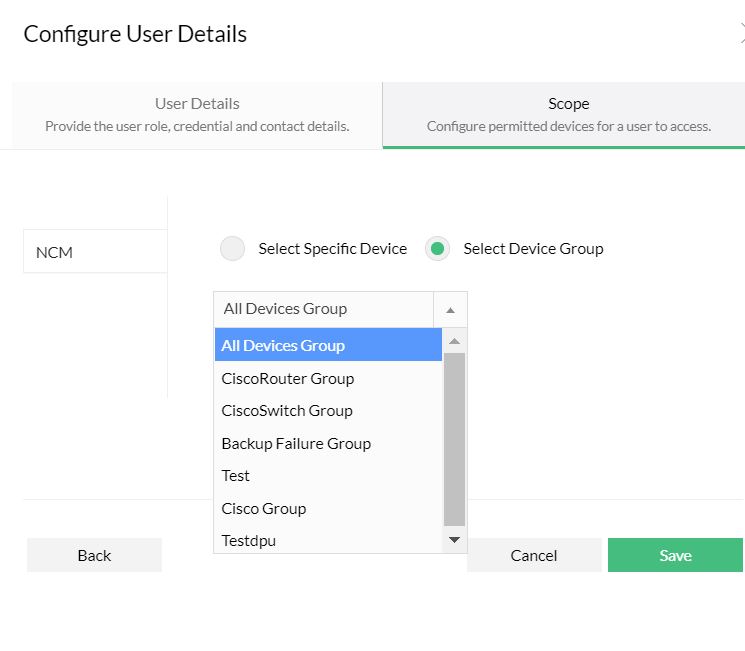Image resolution: width=745 pixels, height=651 pixels.
Task: Collapse the All Devices Group dropdown arrow
Action: pyautogui.click(x=450, y=310)
